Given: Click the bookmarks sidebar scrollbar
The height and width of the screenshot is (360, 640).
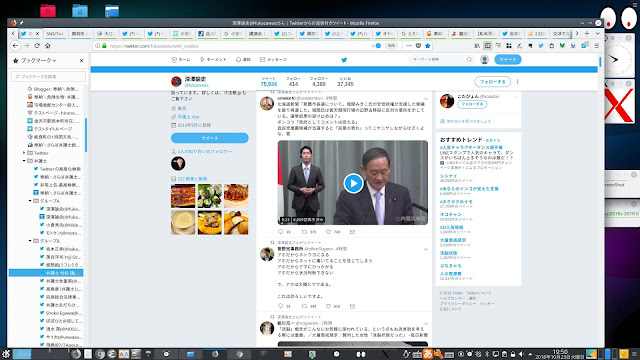Looking at the screenshot, I should point(86,135).
